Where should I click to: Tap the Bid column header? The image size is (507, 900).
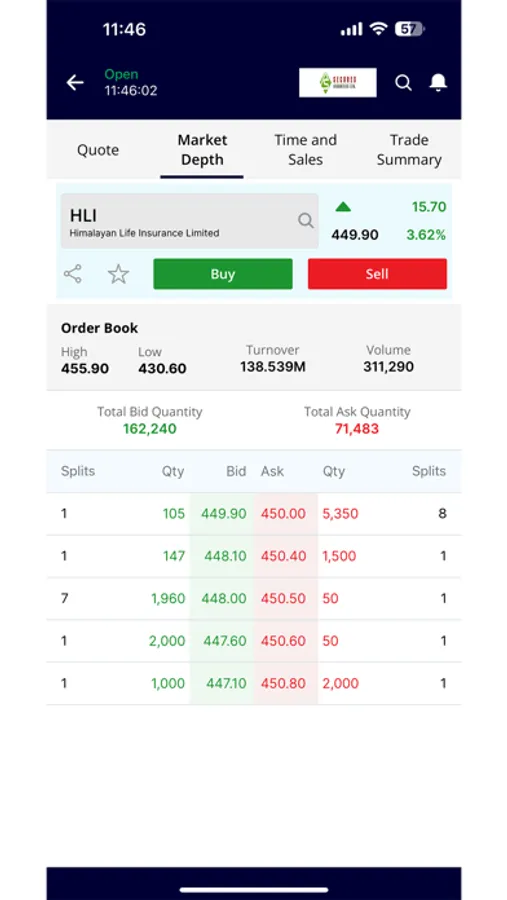click(x=236, y=471)
